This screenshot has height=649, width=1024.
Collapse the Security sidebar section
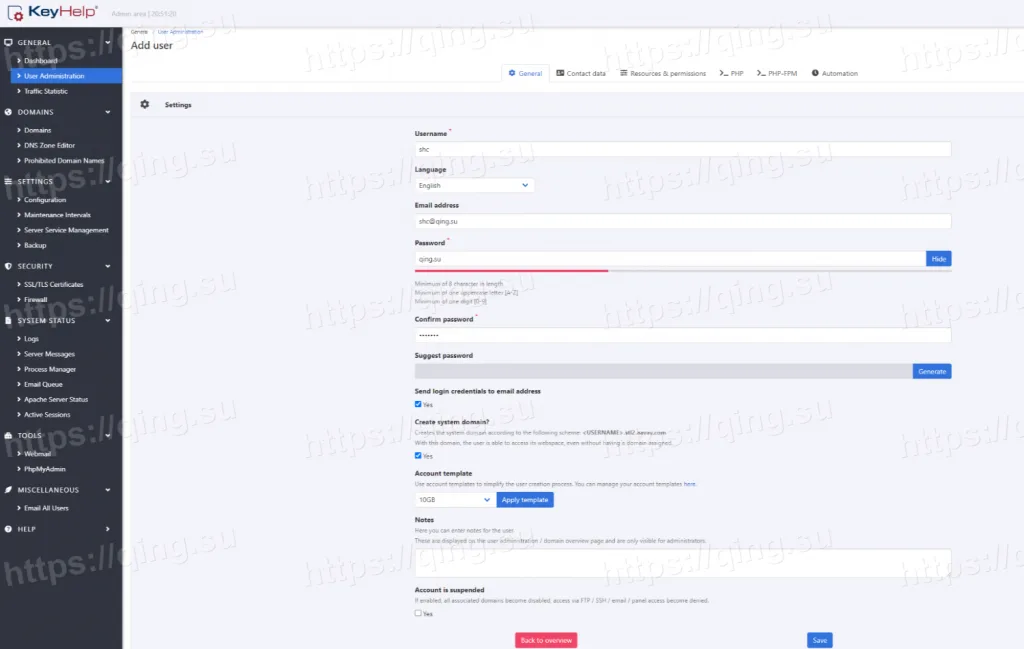(108, 266)
